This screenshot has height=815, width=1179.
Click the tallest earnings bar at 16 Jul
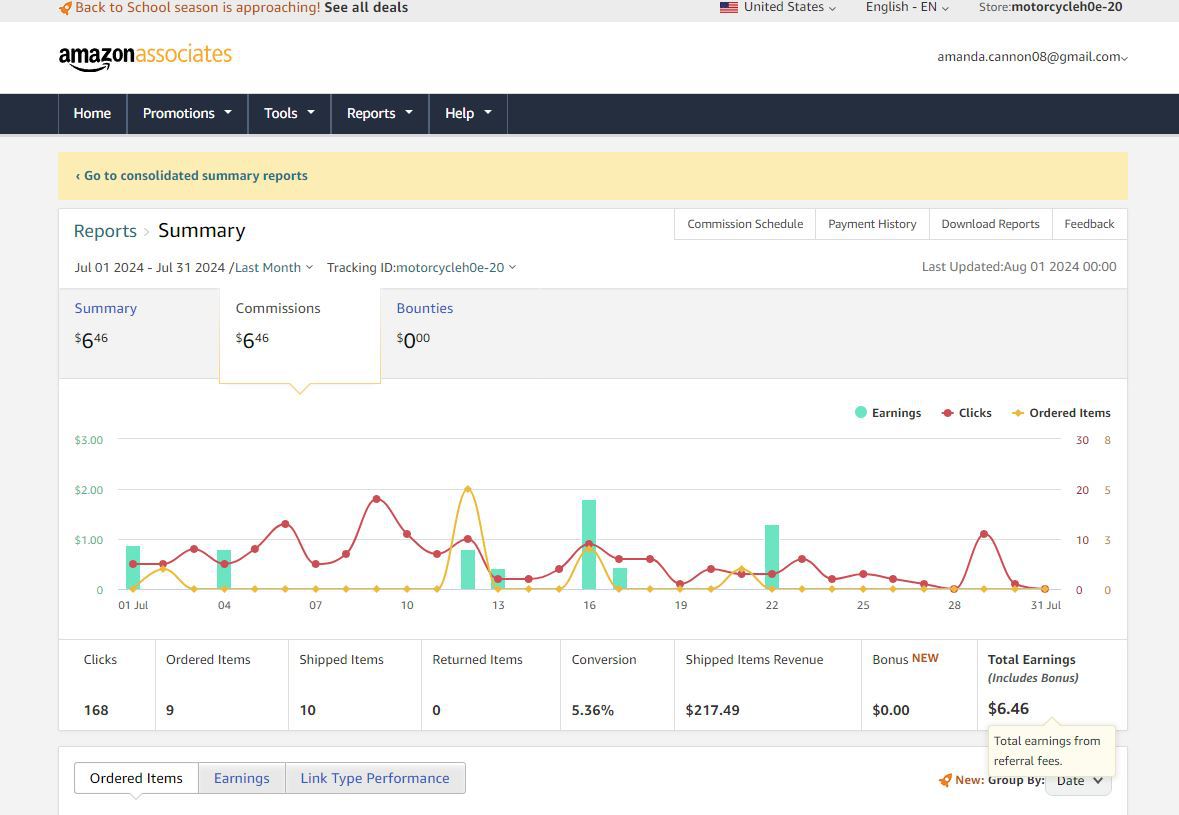click(589, 544)
